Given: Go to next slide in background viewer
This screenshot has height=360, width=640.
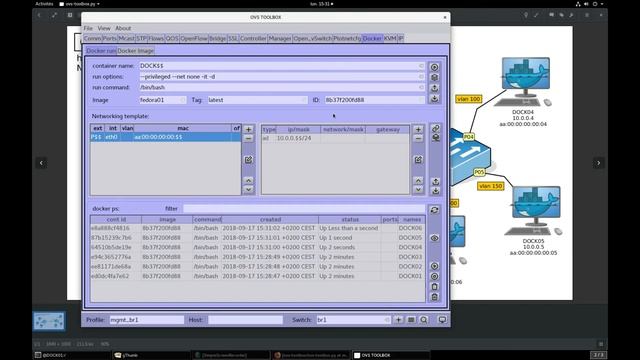Looking at the screenshot, I should 598,163.
